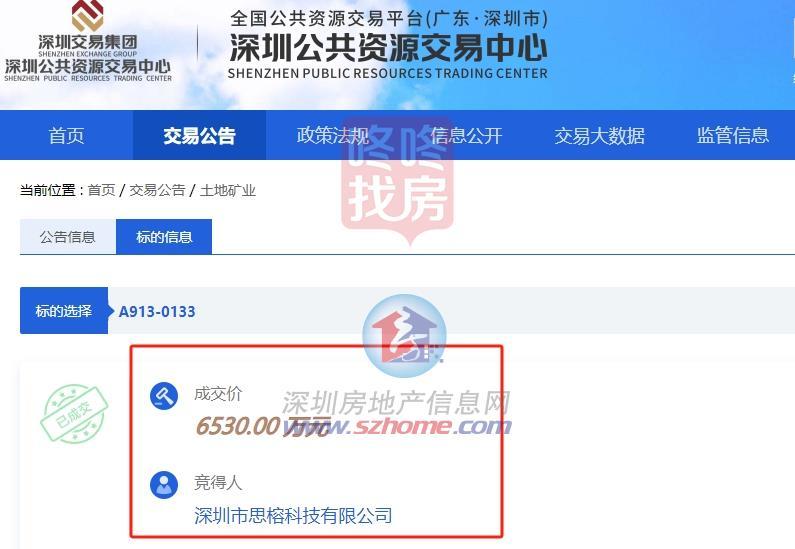Click the round house watermark logo

[404, 336]
